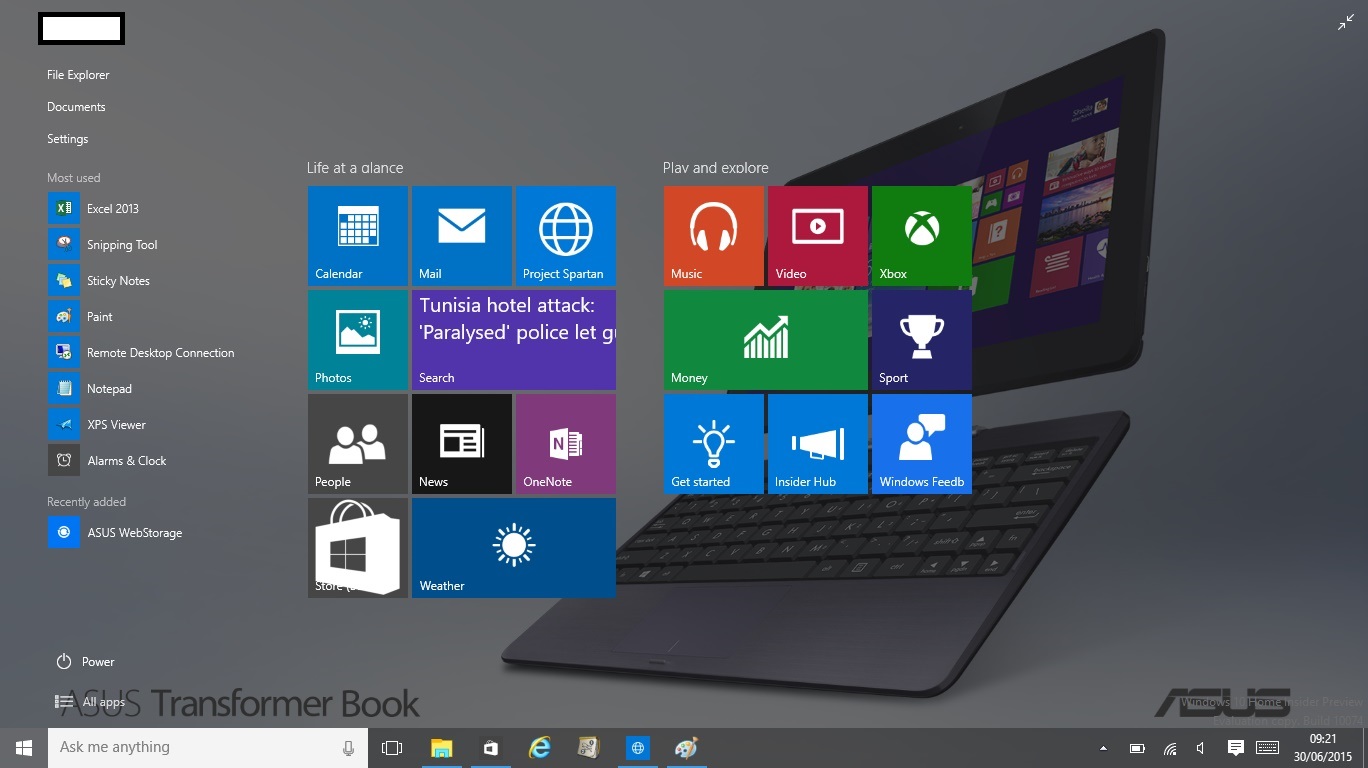
Task: Open the touch keyboard icon
Action: tap(1267, 748)
